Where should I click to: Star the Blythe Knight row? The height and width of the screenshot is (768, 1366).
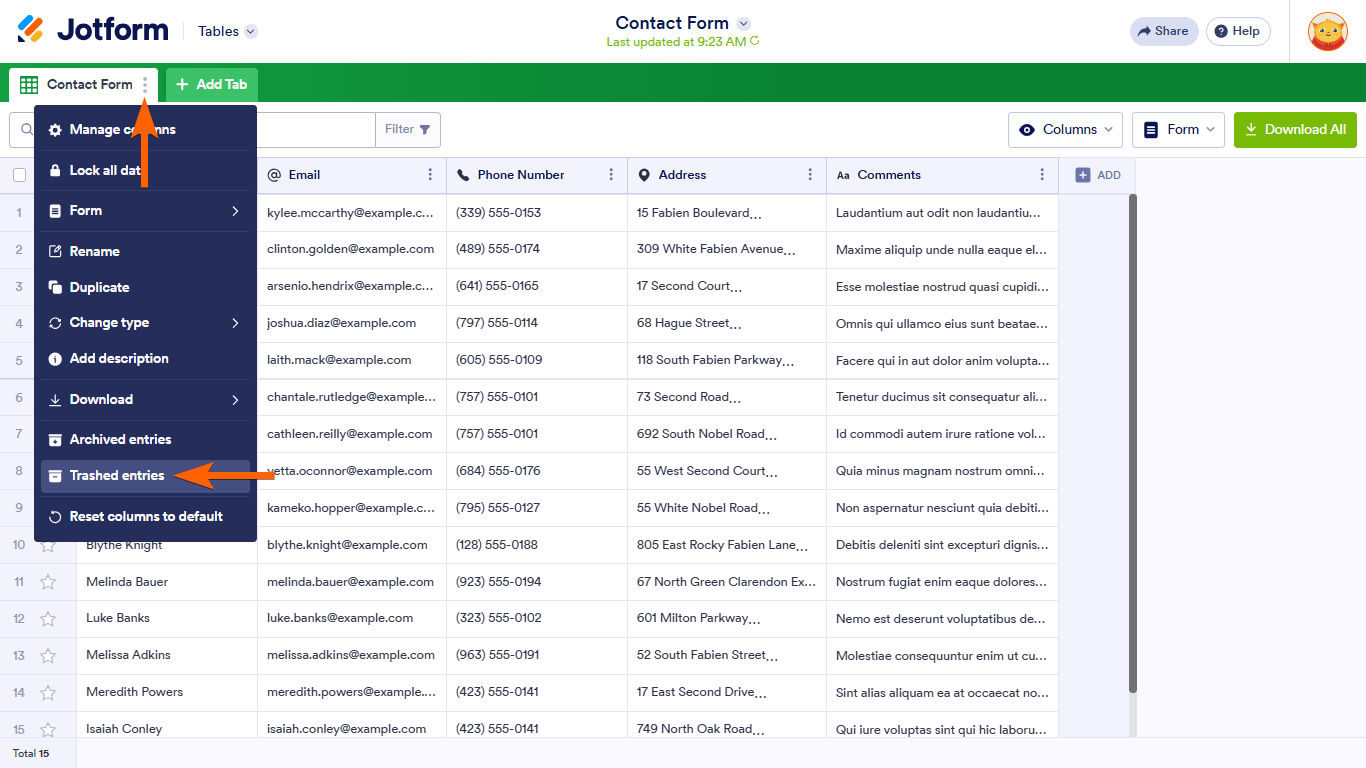48,544
